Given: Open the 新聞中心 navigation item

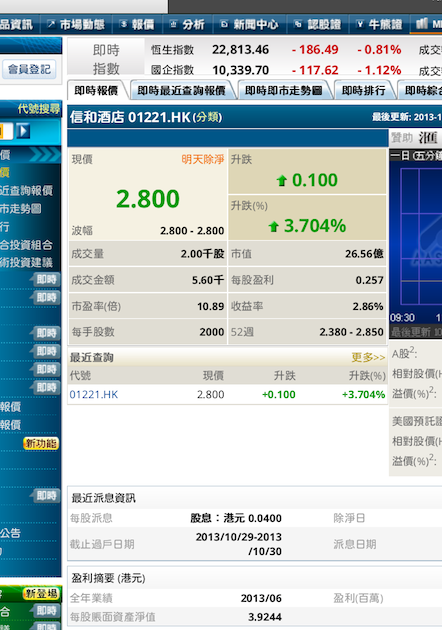Looking at the screenshot, I should coord(249,25).
